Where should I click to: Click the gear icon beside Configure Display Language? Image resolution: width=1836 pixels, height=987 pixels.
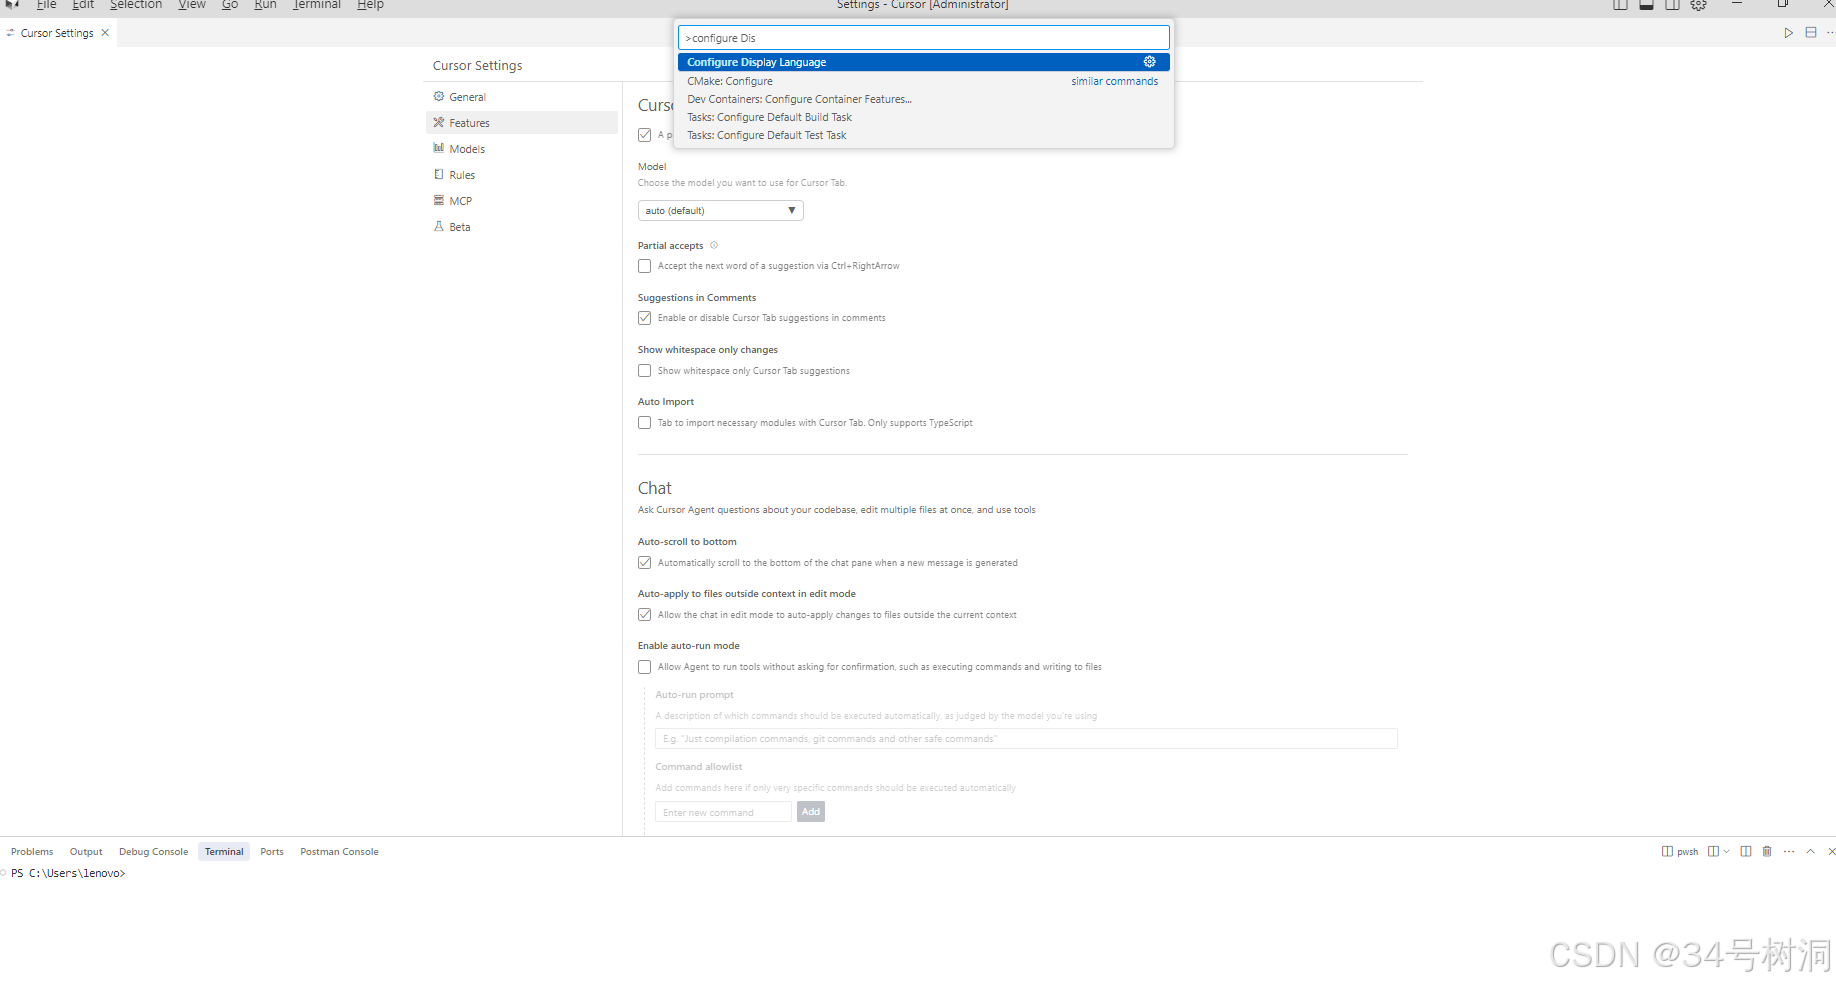1149,62
